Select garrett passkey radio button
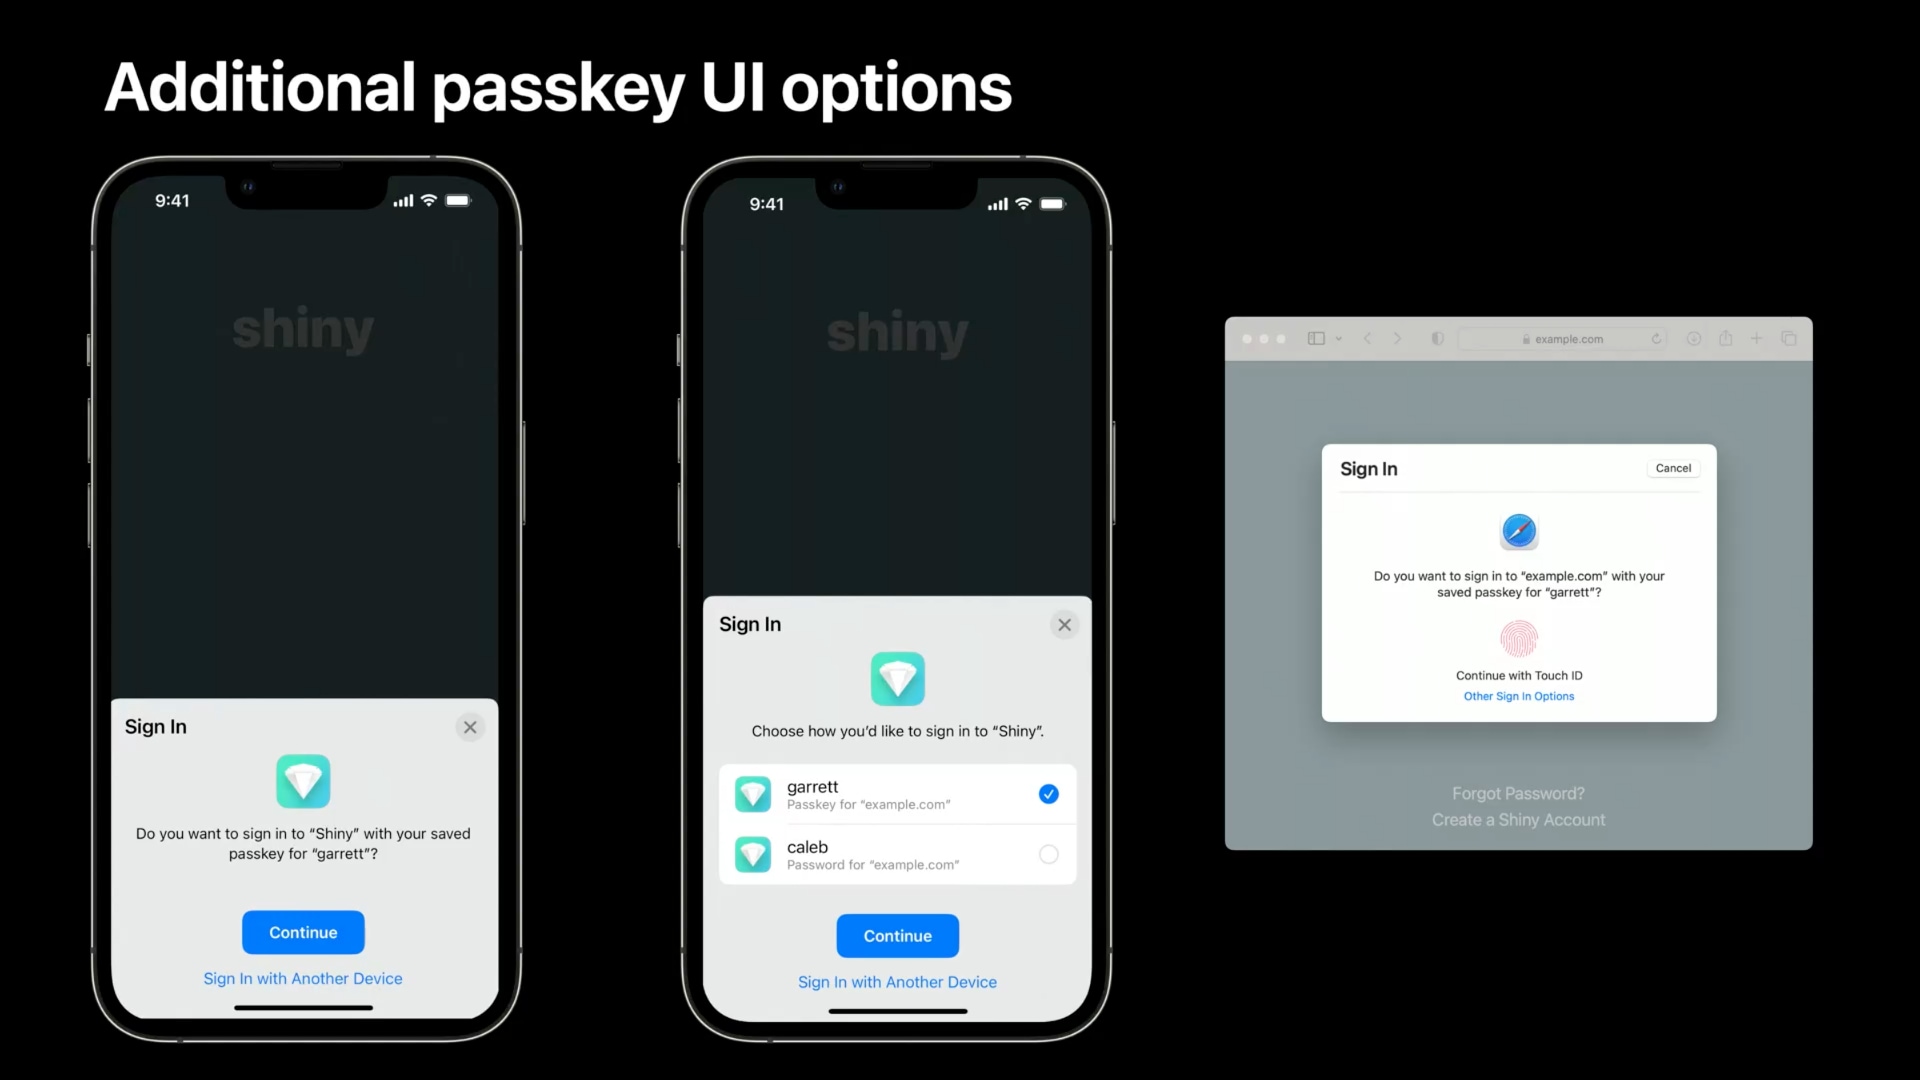1920x1080 pixels. [x=1048, y=794]
